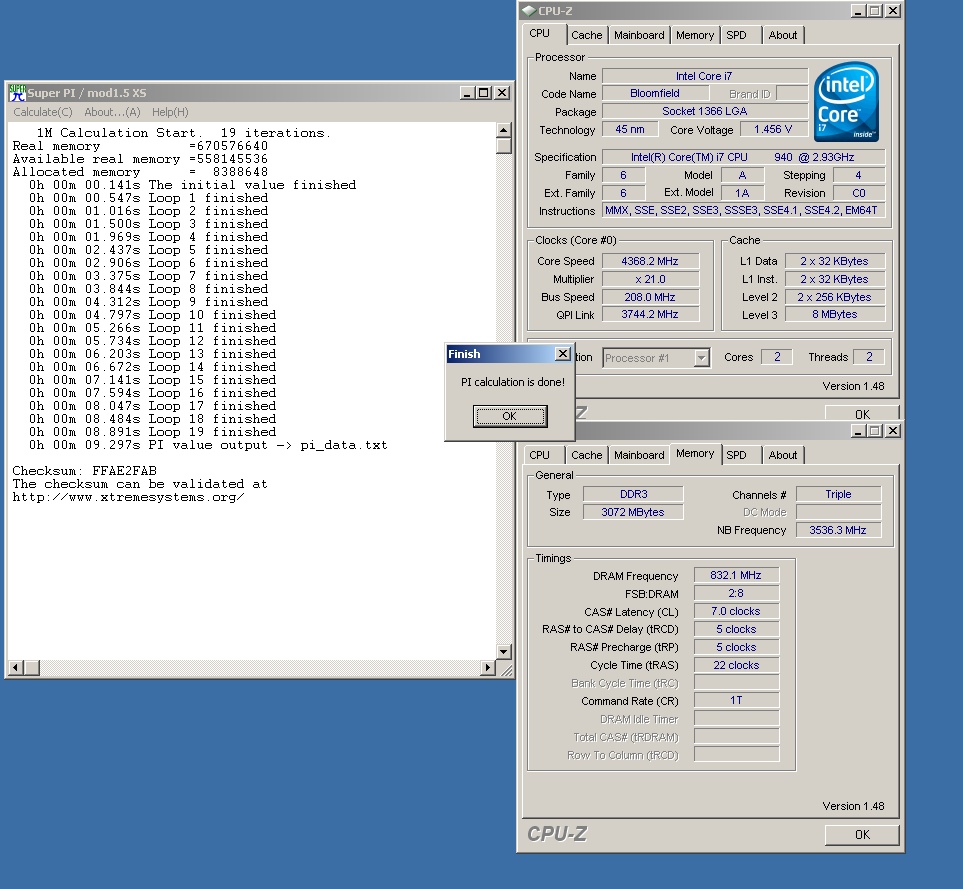Click the http://www.xtremesystems.org/ text
This screenshot has width=963, height=889.
coord(128,497)
